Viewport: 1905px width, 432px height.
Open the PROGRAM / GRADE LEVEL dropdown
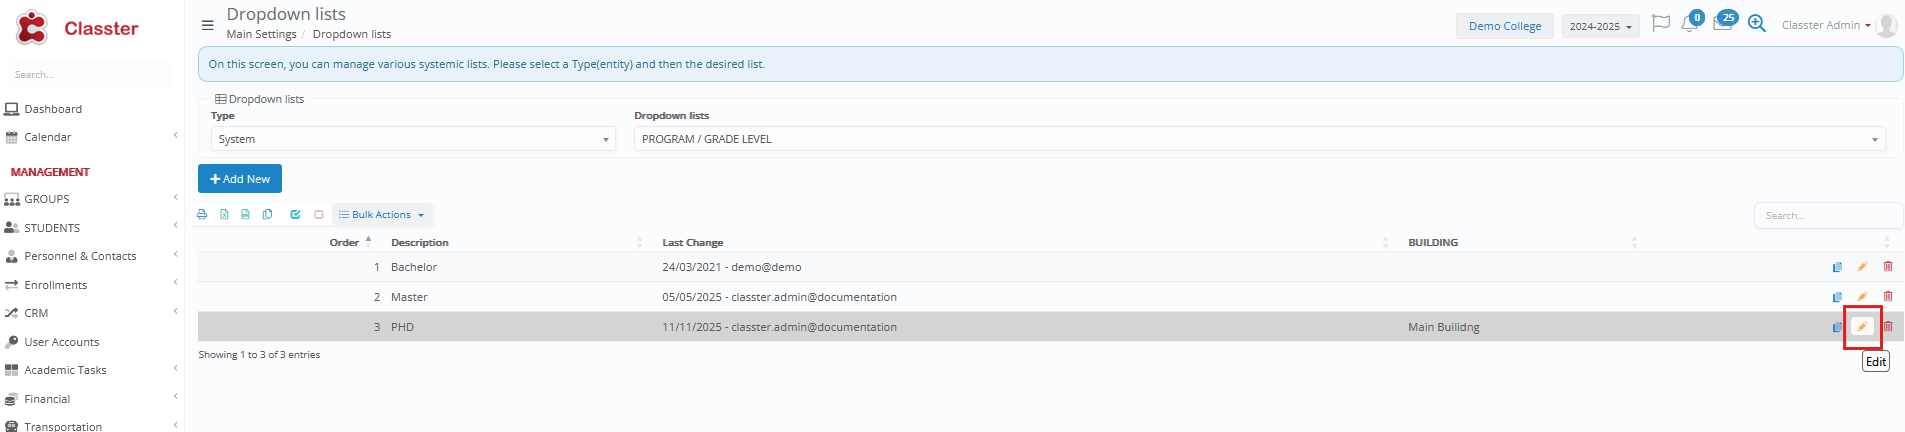pyautogui.click(x=1259, y=140)
